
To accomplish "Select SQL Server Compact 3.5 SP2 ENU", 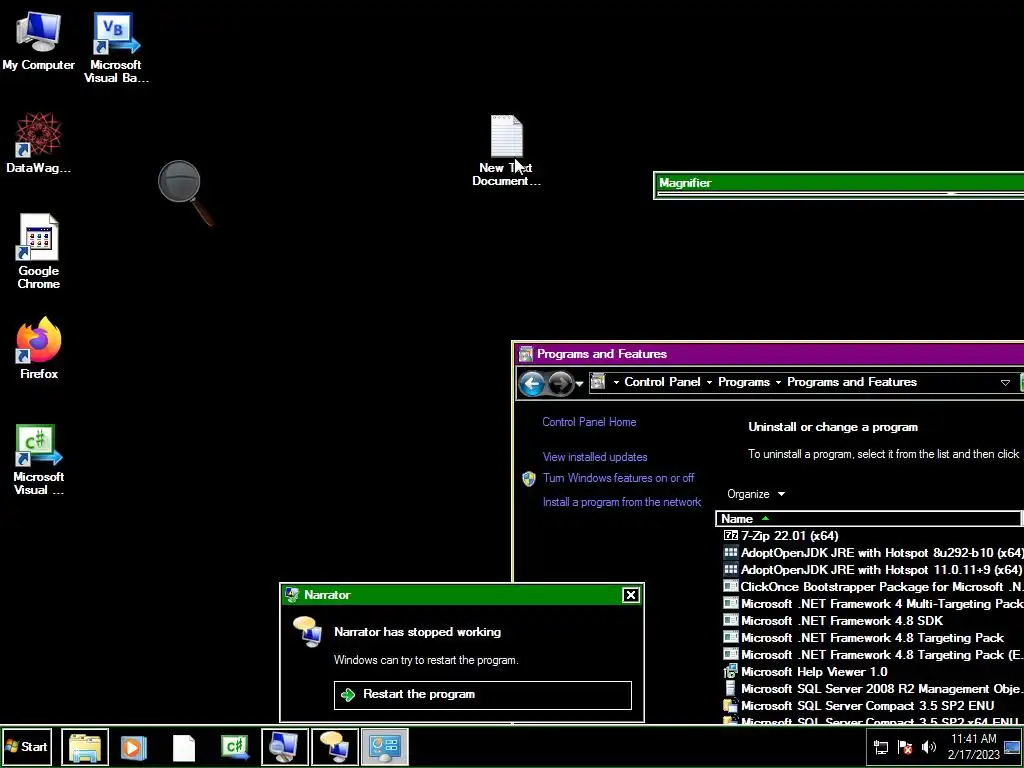I will pyautogui.click(x=873, y=705).
